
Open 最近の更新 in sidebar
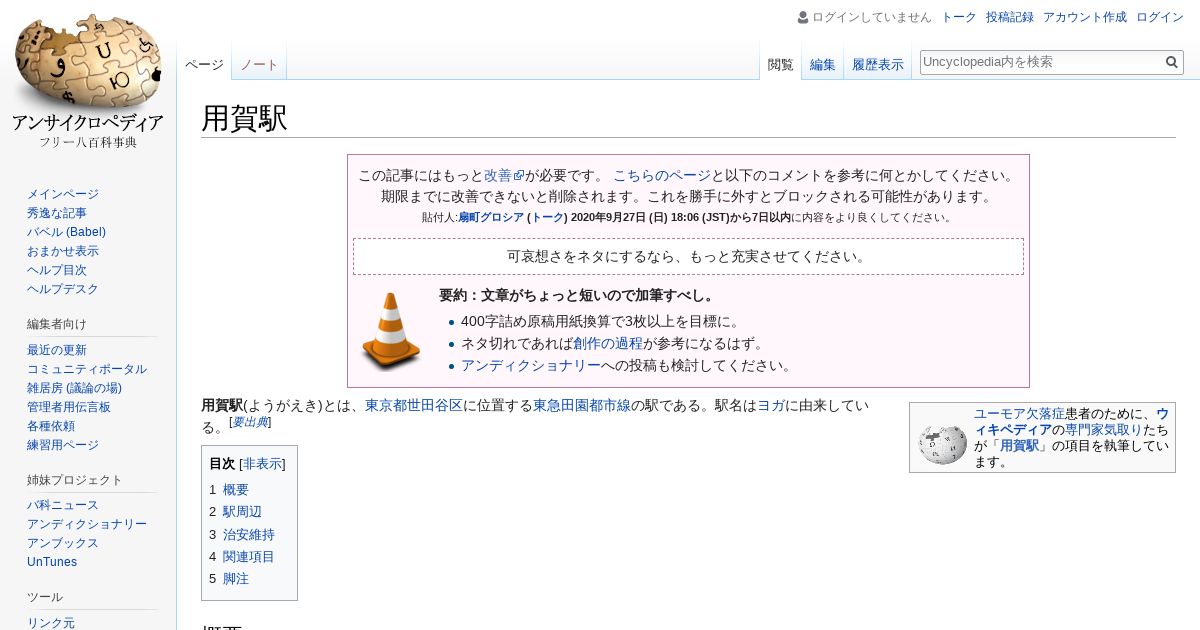pyautogui.click(x=57, y=350)
